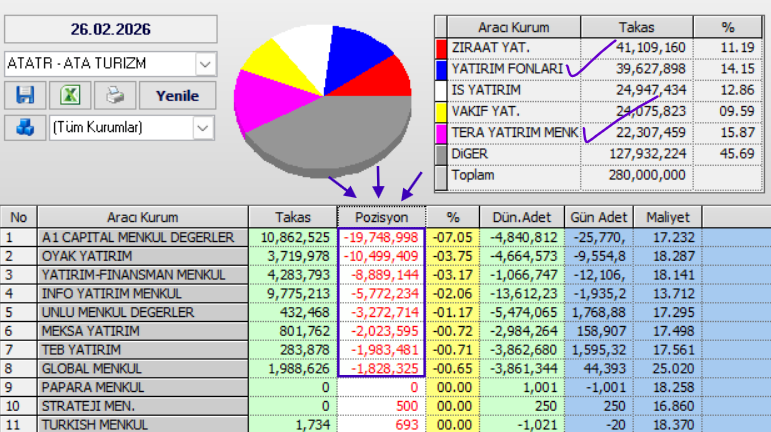771x432 pixels.
Task: Click the blue YATIRIM FONLARI color swatch
Action: [441, 69]
